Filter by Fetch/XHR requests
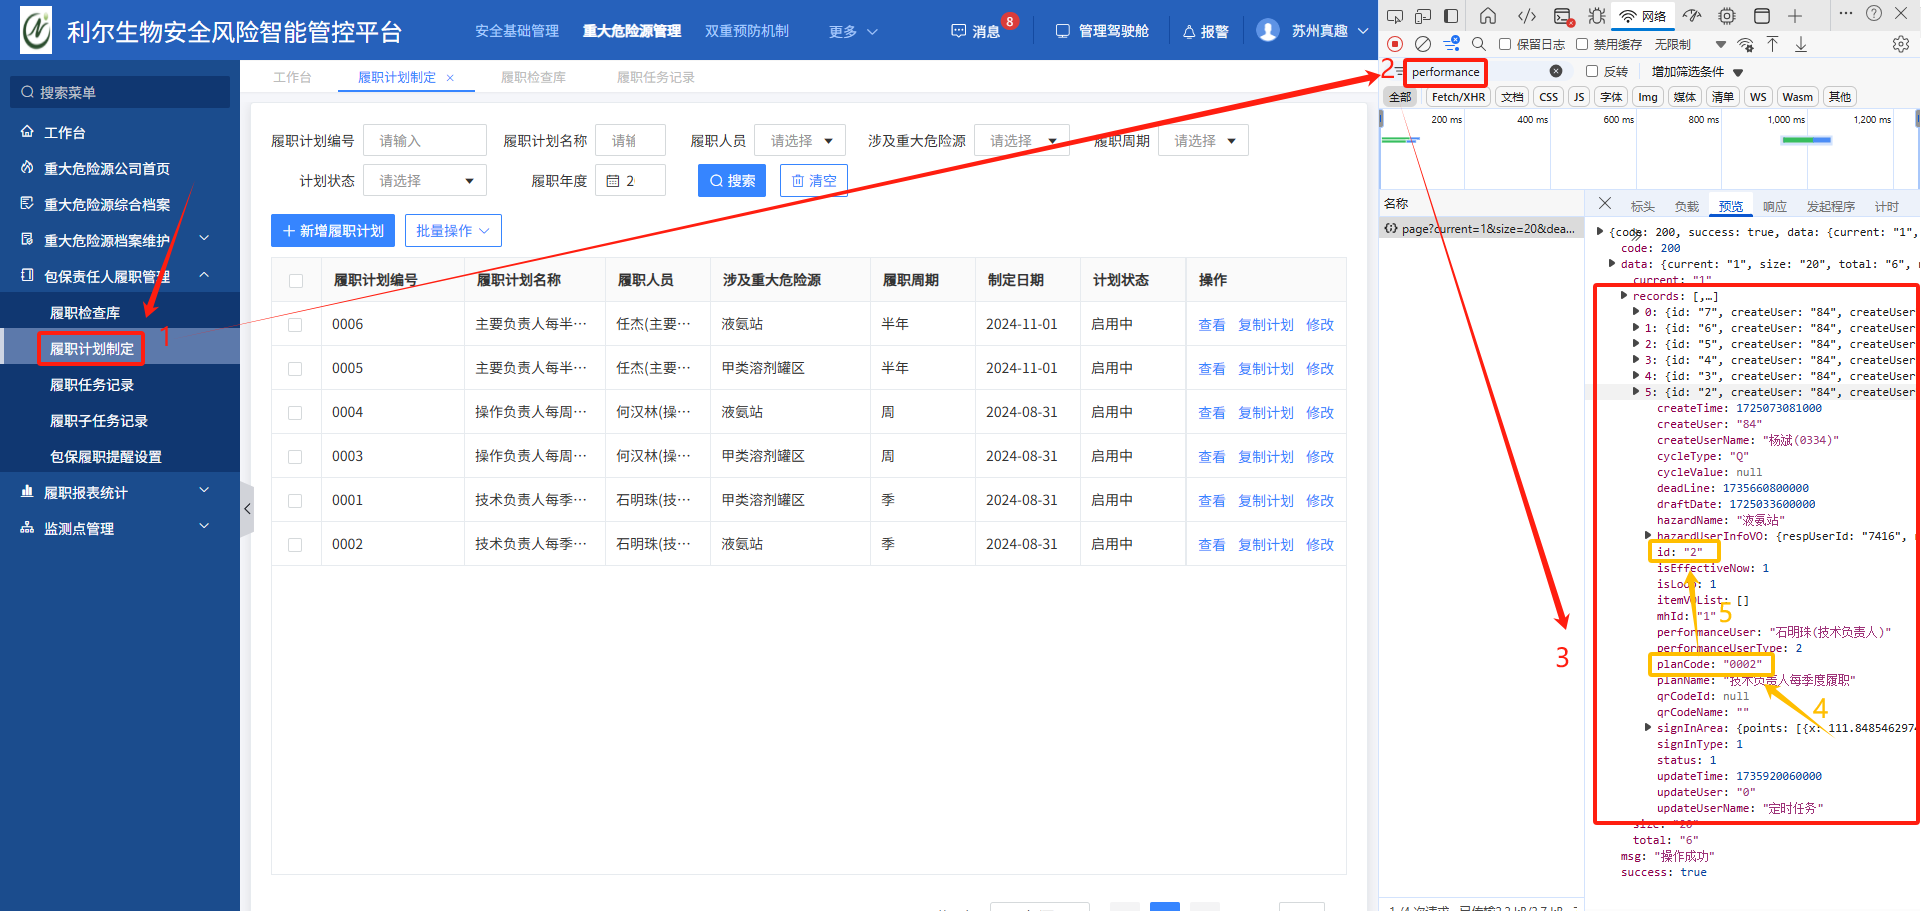 tap(1457, 97)
